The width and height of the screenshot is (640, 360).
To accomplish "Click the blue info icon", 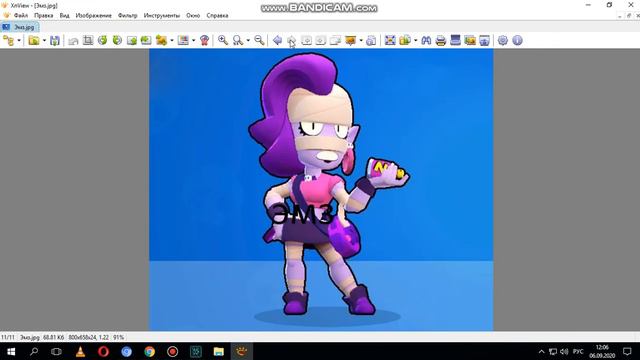I will (x=517, y=40).
